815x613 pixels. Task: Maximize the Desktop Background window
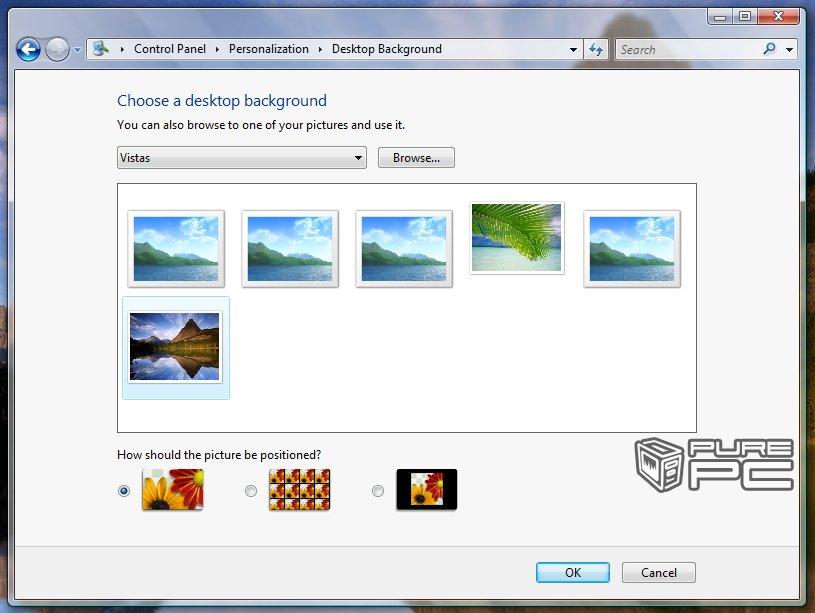(745, 17)
